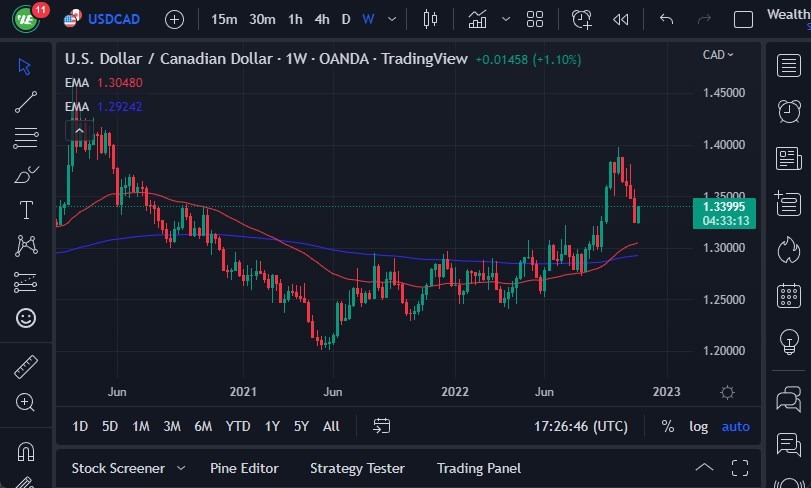The height and width of the screenshot is (488, 811).
Task: Select the 4h timeframe button
Action: [321, 19]
